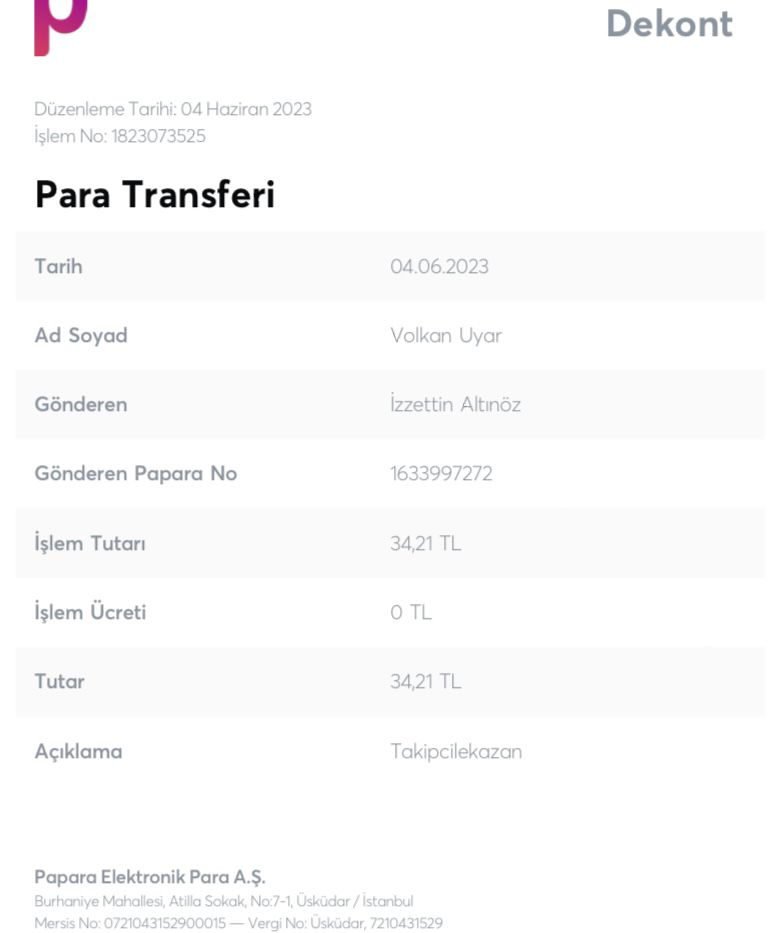Select the Açıklama value Takipcilekazan

click(x=456, y=751)
